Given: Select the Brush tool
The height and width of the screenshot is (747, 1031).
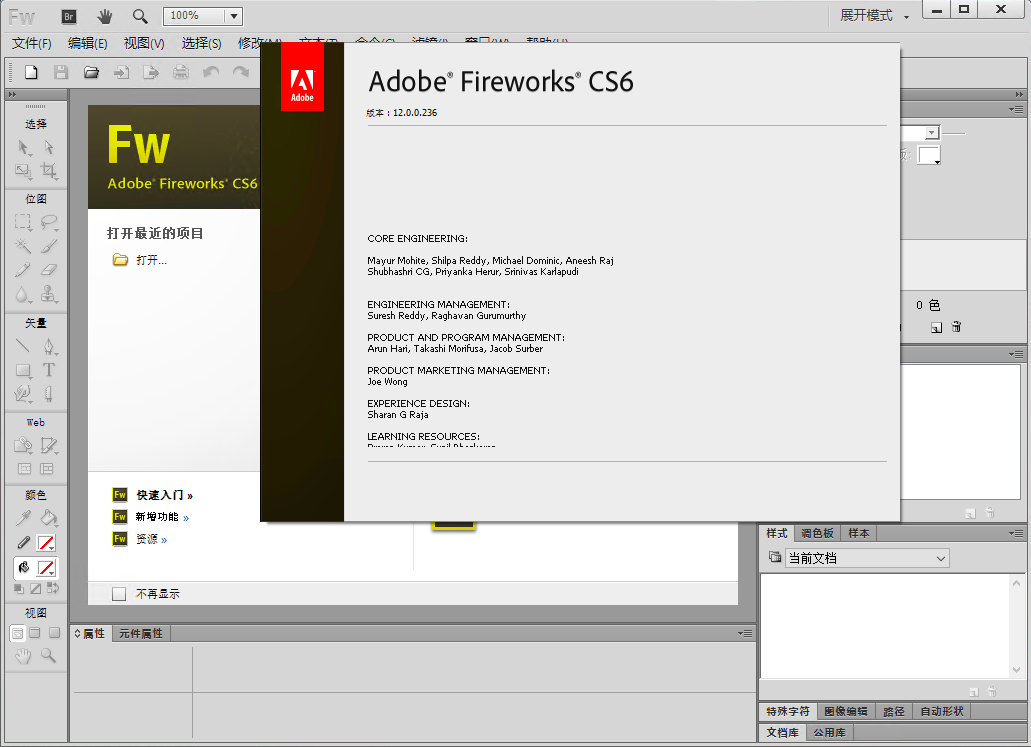Looking at the screenshot, I should coord(49,246).
